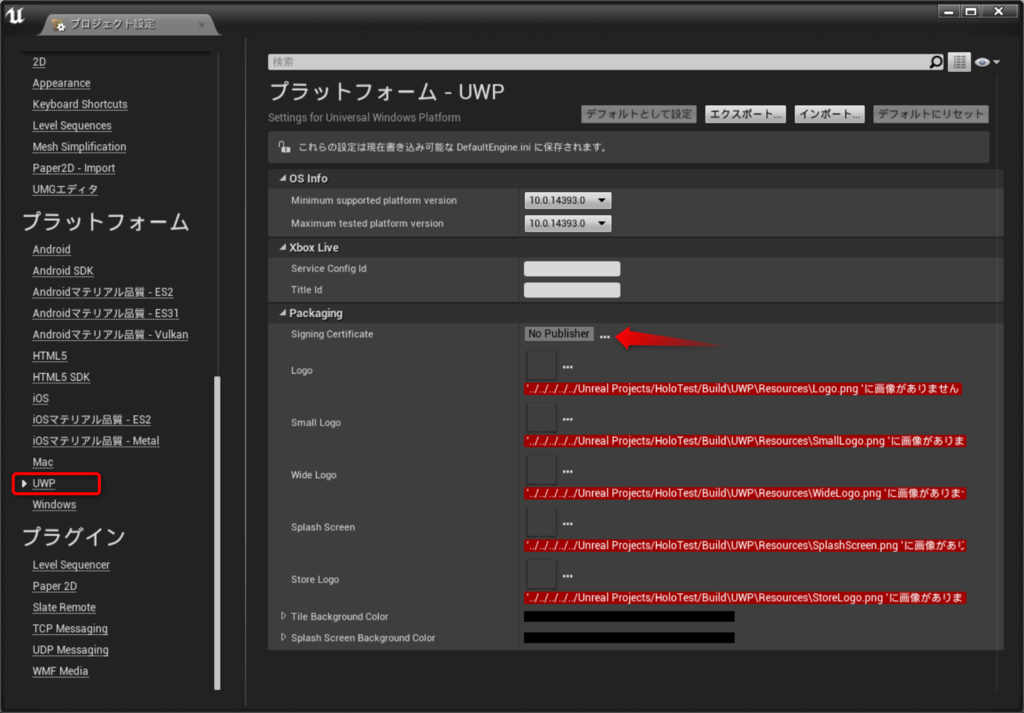Click the デフォルトとして設定 button
The image size is (1024, 713).
639,114
